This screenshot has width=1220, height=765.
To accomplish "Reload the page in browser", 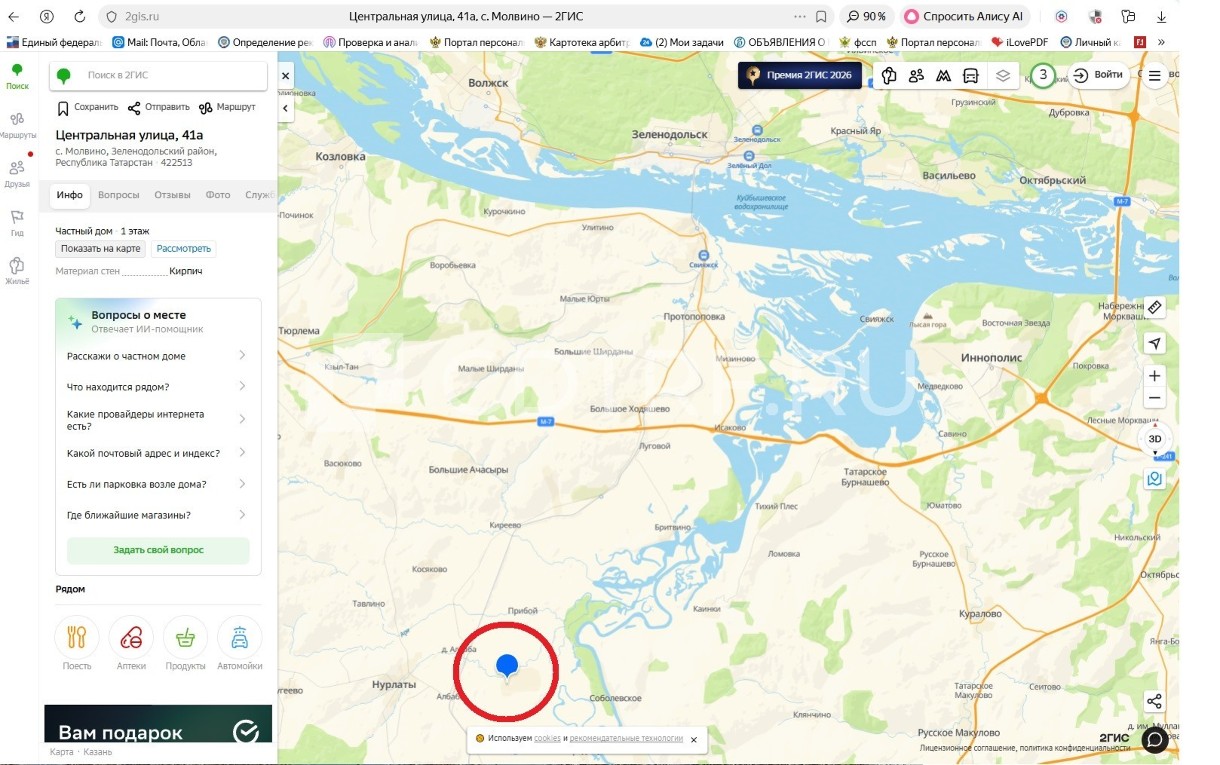I will point(80,17).
